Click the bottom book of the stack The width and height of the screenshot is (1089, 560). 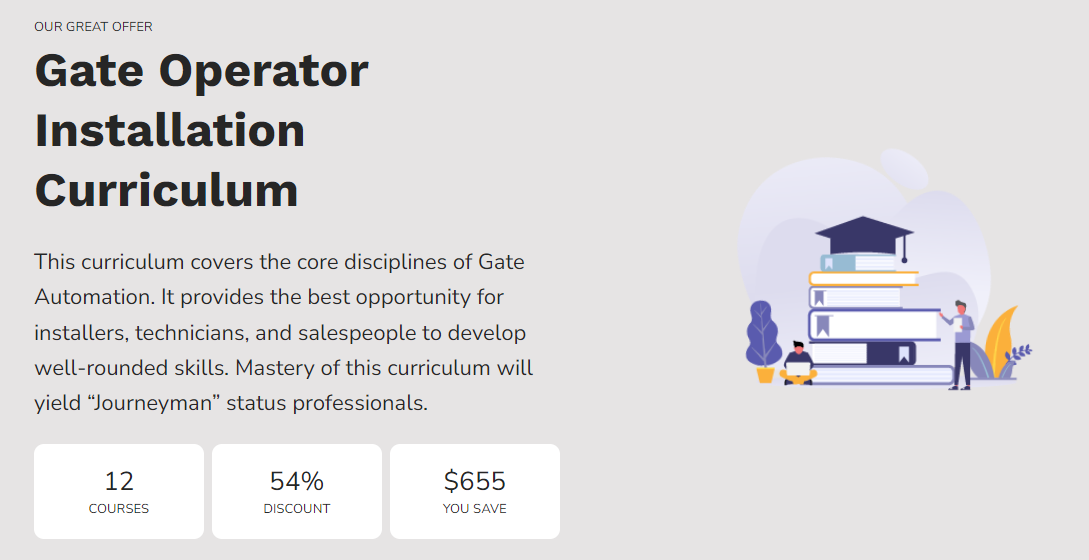882,375
